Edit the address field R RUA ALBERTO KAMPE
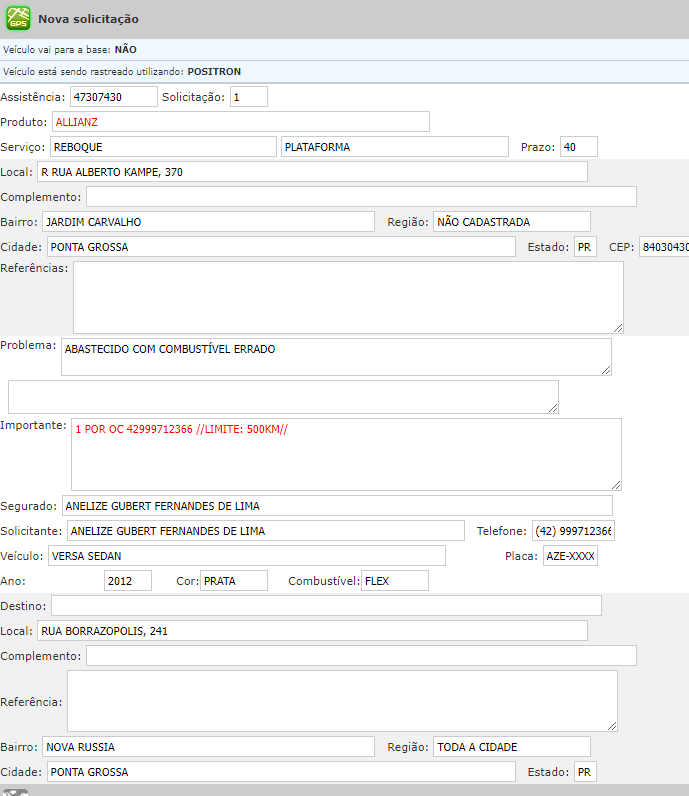The height and width of the screenshot is (796, 689). click(x=312, y=172)
